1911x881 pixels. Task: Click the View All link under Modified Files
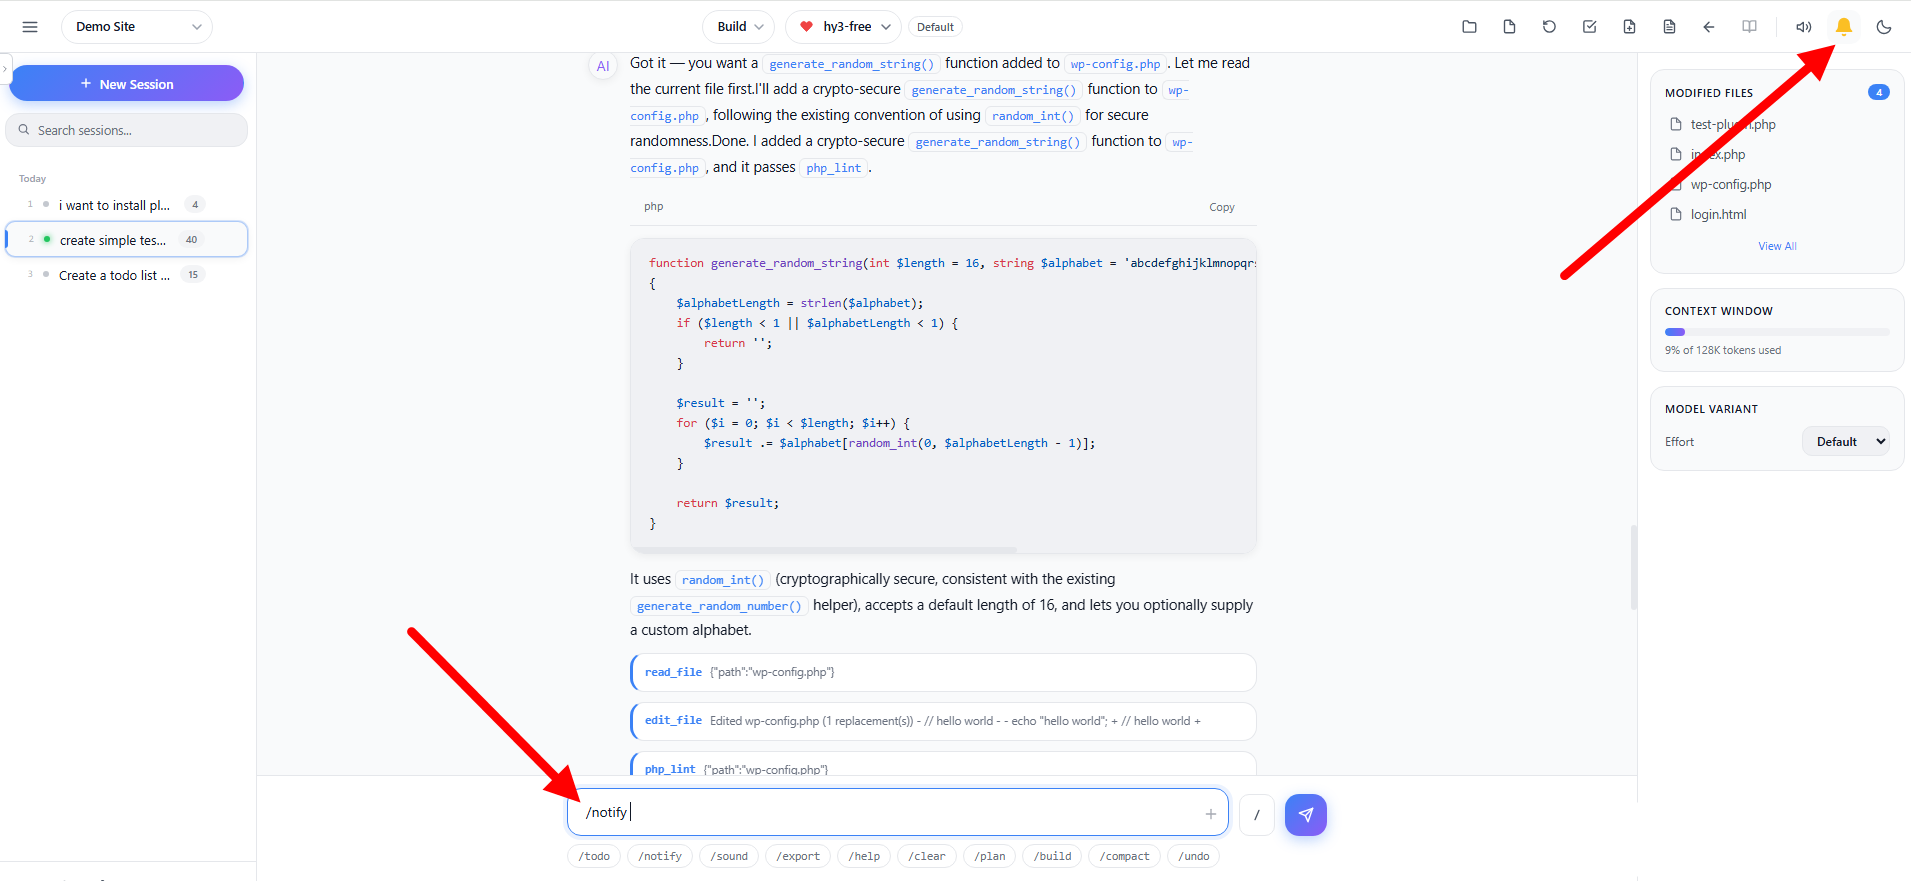(x=1777, y=246)
